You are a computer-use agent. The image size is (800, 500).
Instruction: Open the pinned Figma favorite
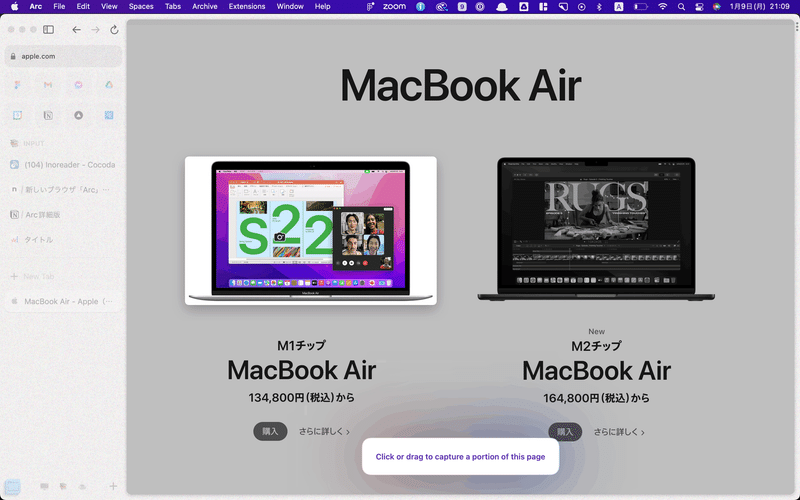[17, 85]
